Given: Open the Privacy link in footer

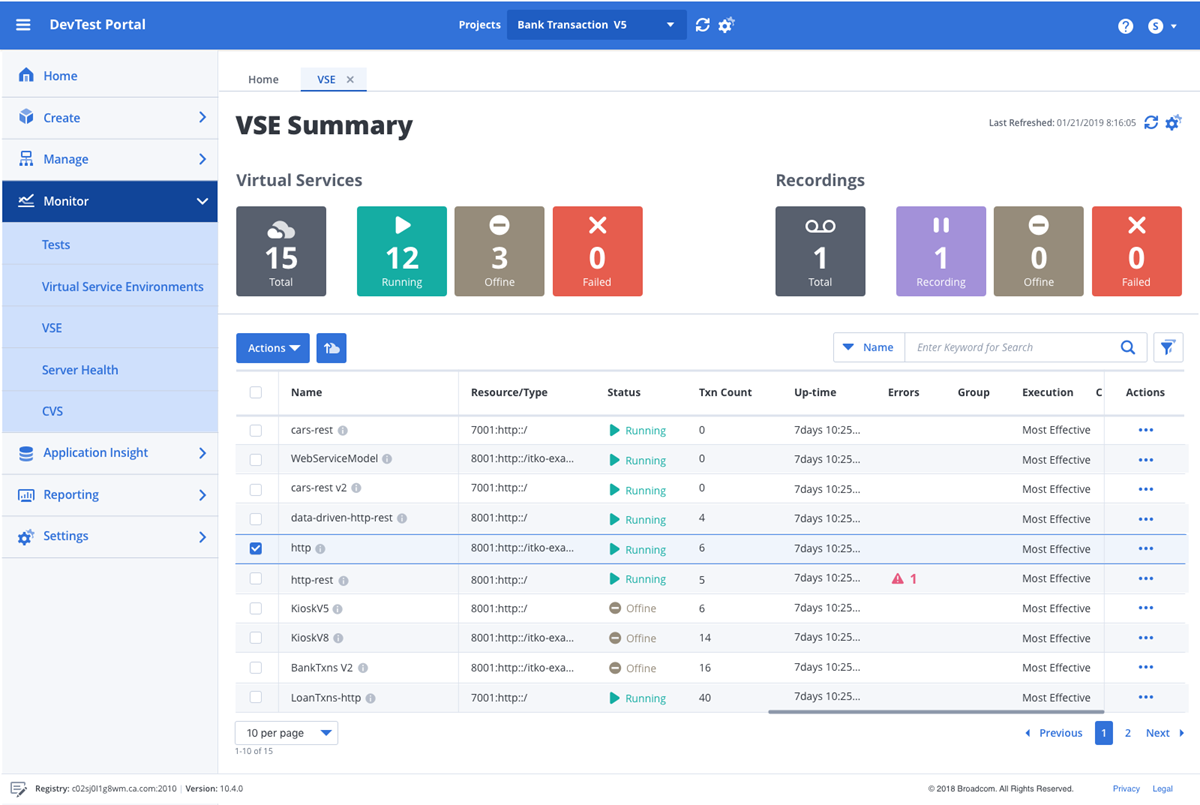Looking at the screenshot, I should coord(1126,789).
